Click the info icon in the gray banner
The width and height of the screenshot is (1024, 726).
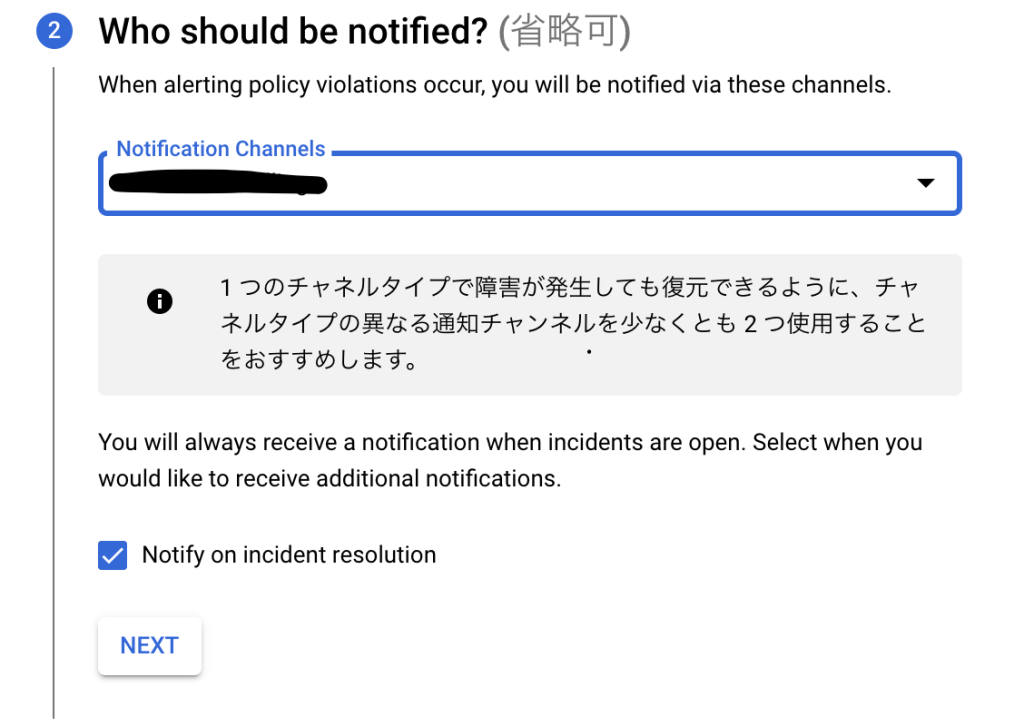pyautogui.click(x=159, y=302)
